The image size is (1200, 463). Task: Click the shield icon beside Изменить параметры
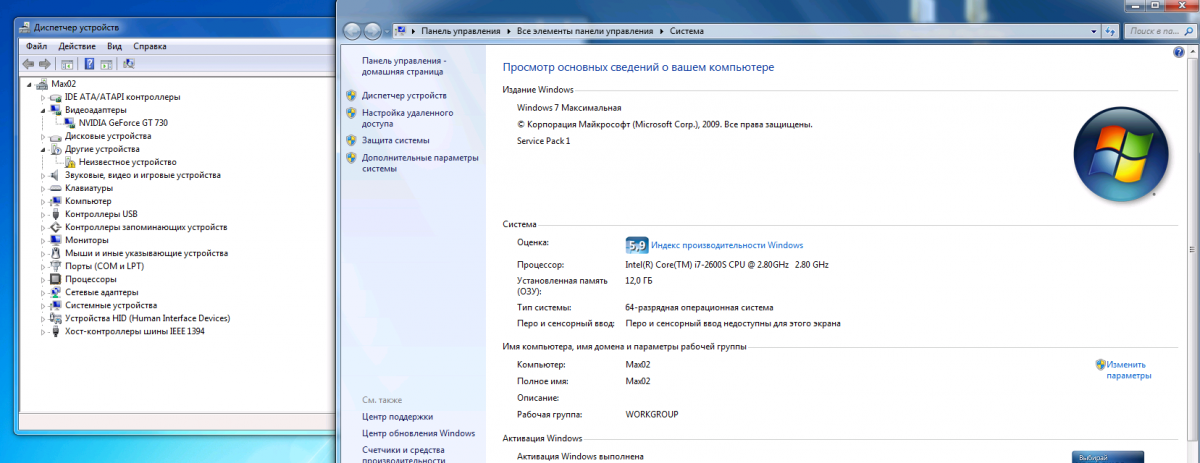tap(1100, 365)
